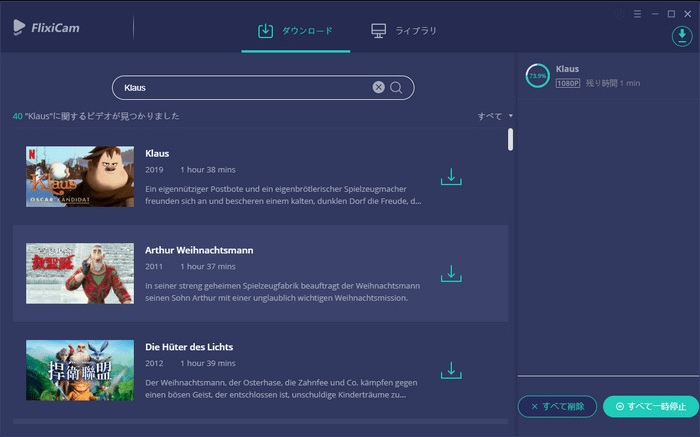Open the hamburger menu in title bar

click(x=638, y=14)
